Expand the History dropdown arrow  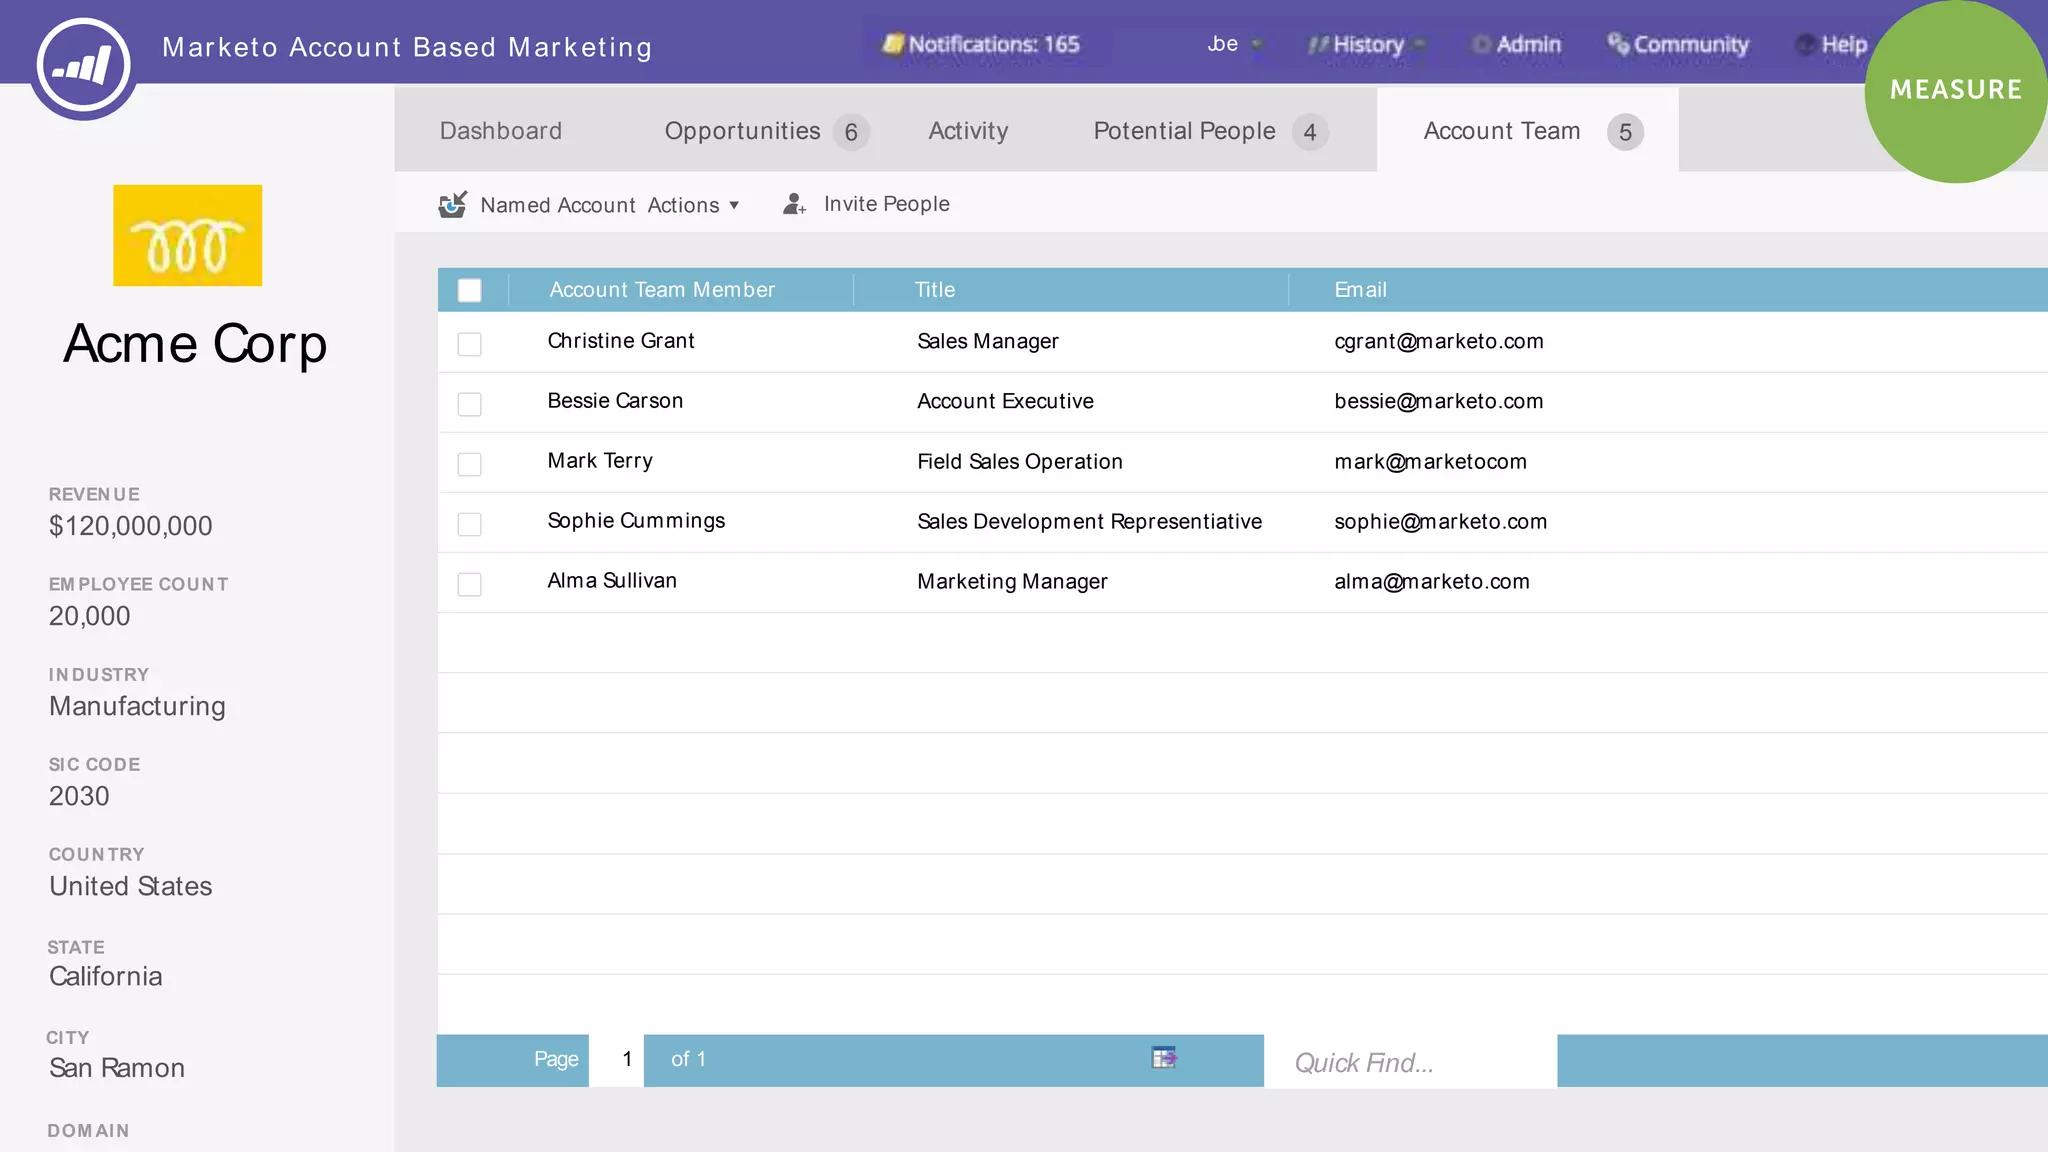pos(1419,44)
